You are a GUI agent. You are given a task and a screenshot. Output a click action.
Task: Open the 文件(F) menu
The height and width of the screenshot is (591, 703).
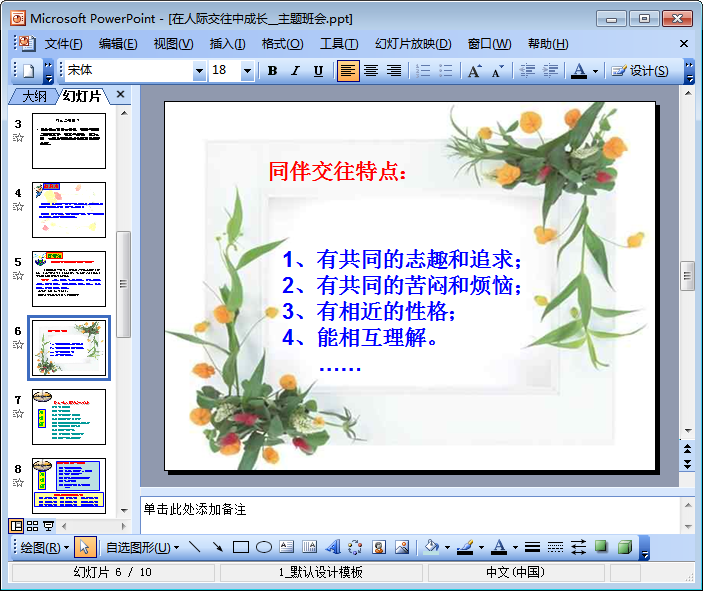[x=63, y=44]
